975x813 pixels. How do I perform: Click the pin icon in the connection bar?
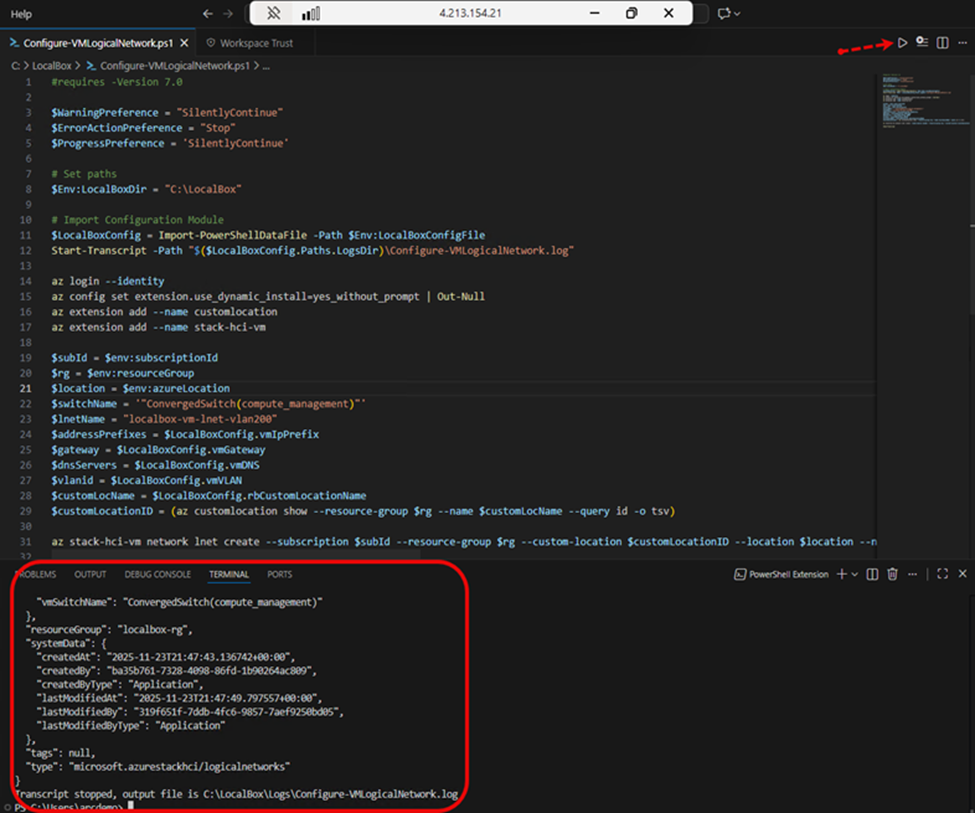click(274, 13)
